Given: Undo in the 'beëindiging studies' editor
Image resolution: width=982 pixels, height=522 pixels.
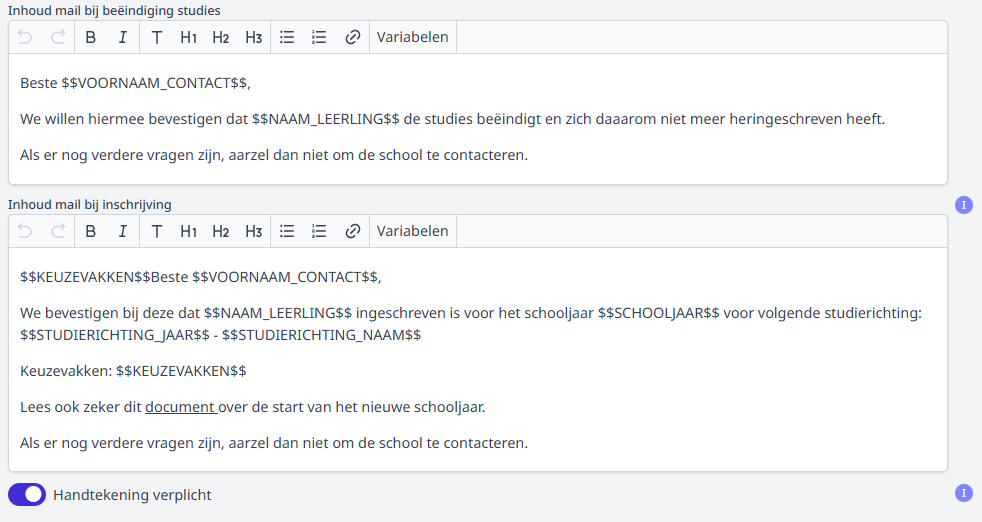Looking at the screenshot, I should pos(25,38).
